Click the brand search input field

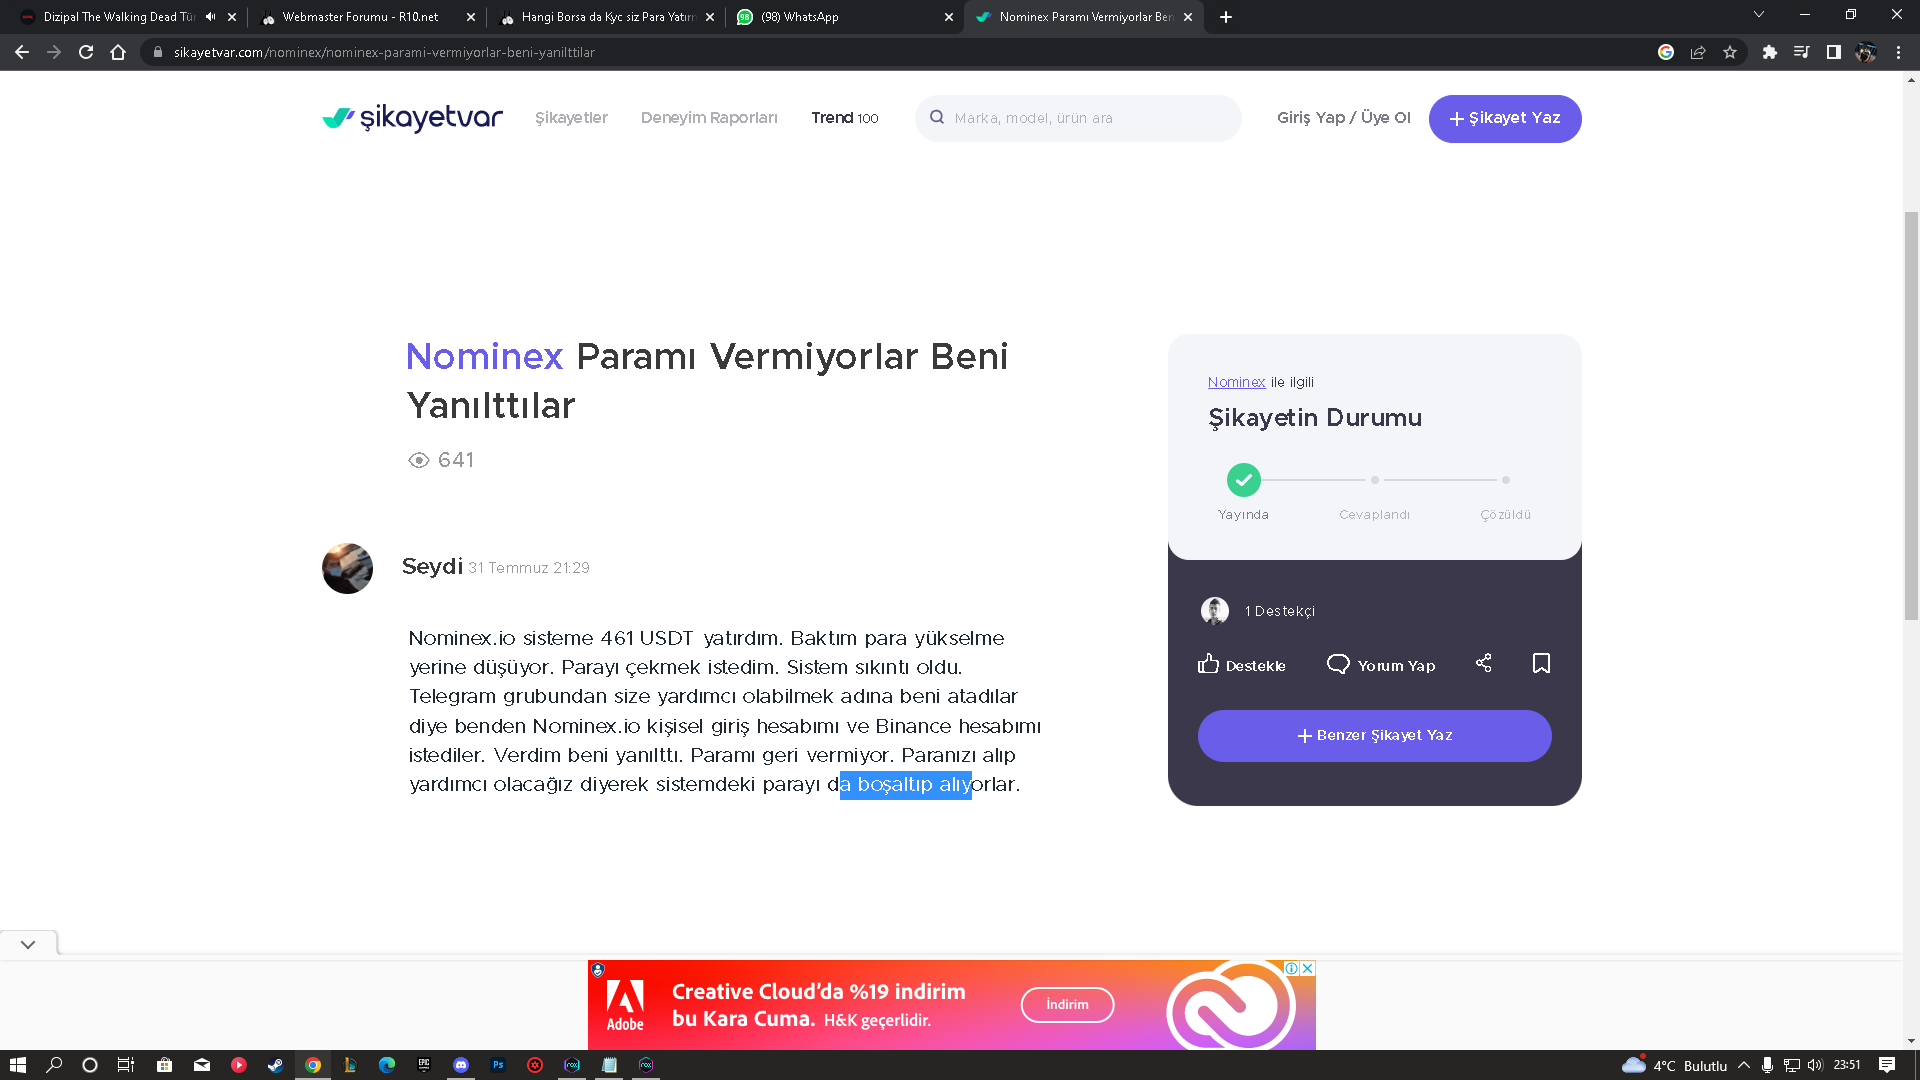(x=1078, y=118)
